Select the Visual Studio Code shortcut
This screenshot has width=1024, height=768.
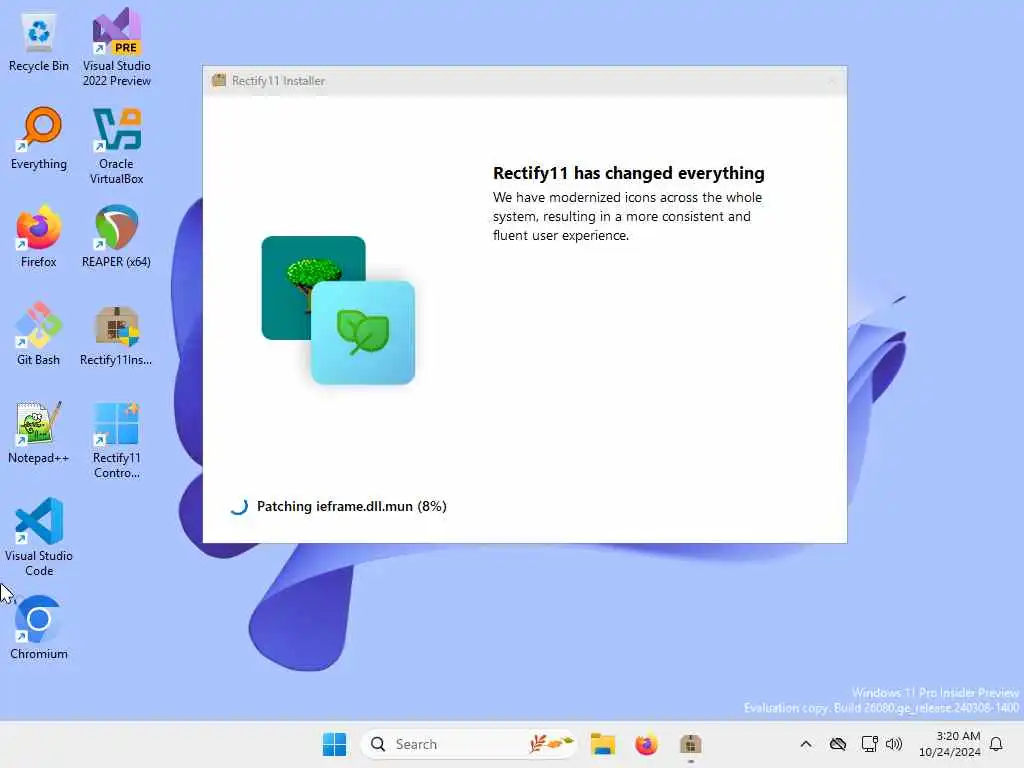click(x=39, y=537)
